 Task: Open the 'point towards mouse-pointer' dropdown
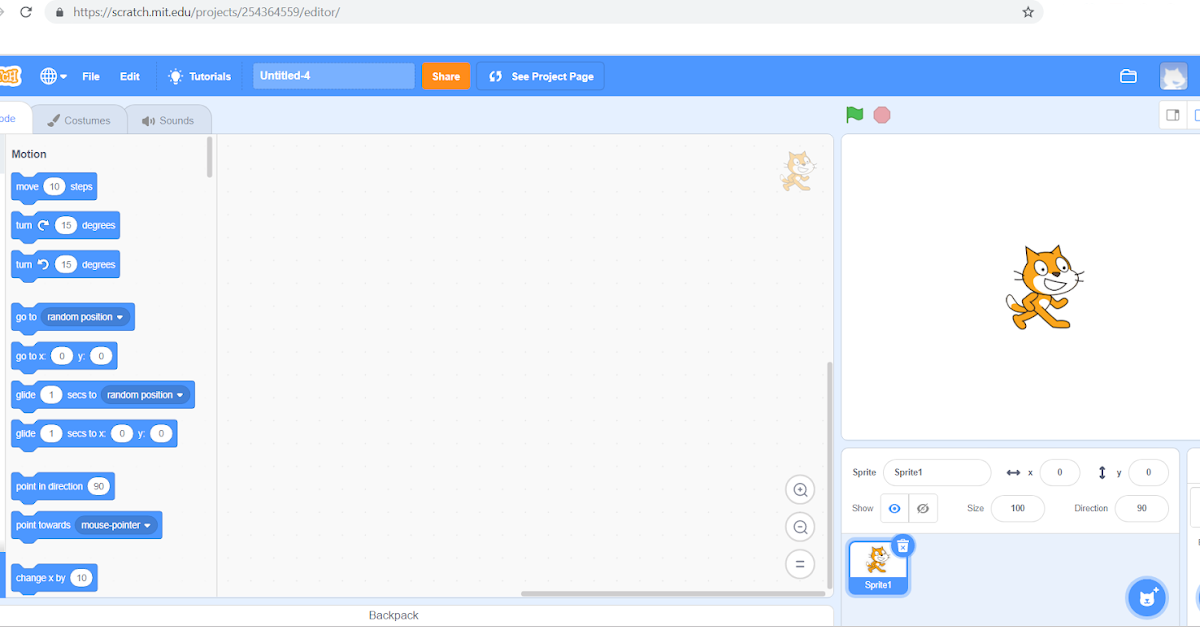[148, 525]
